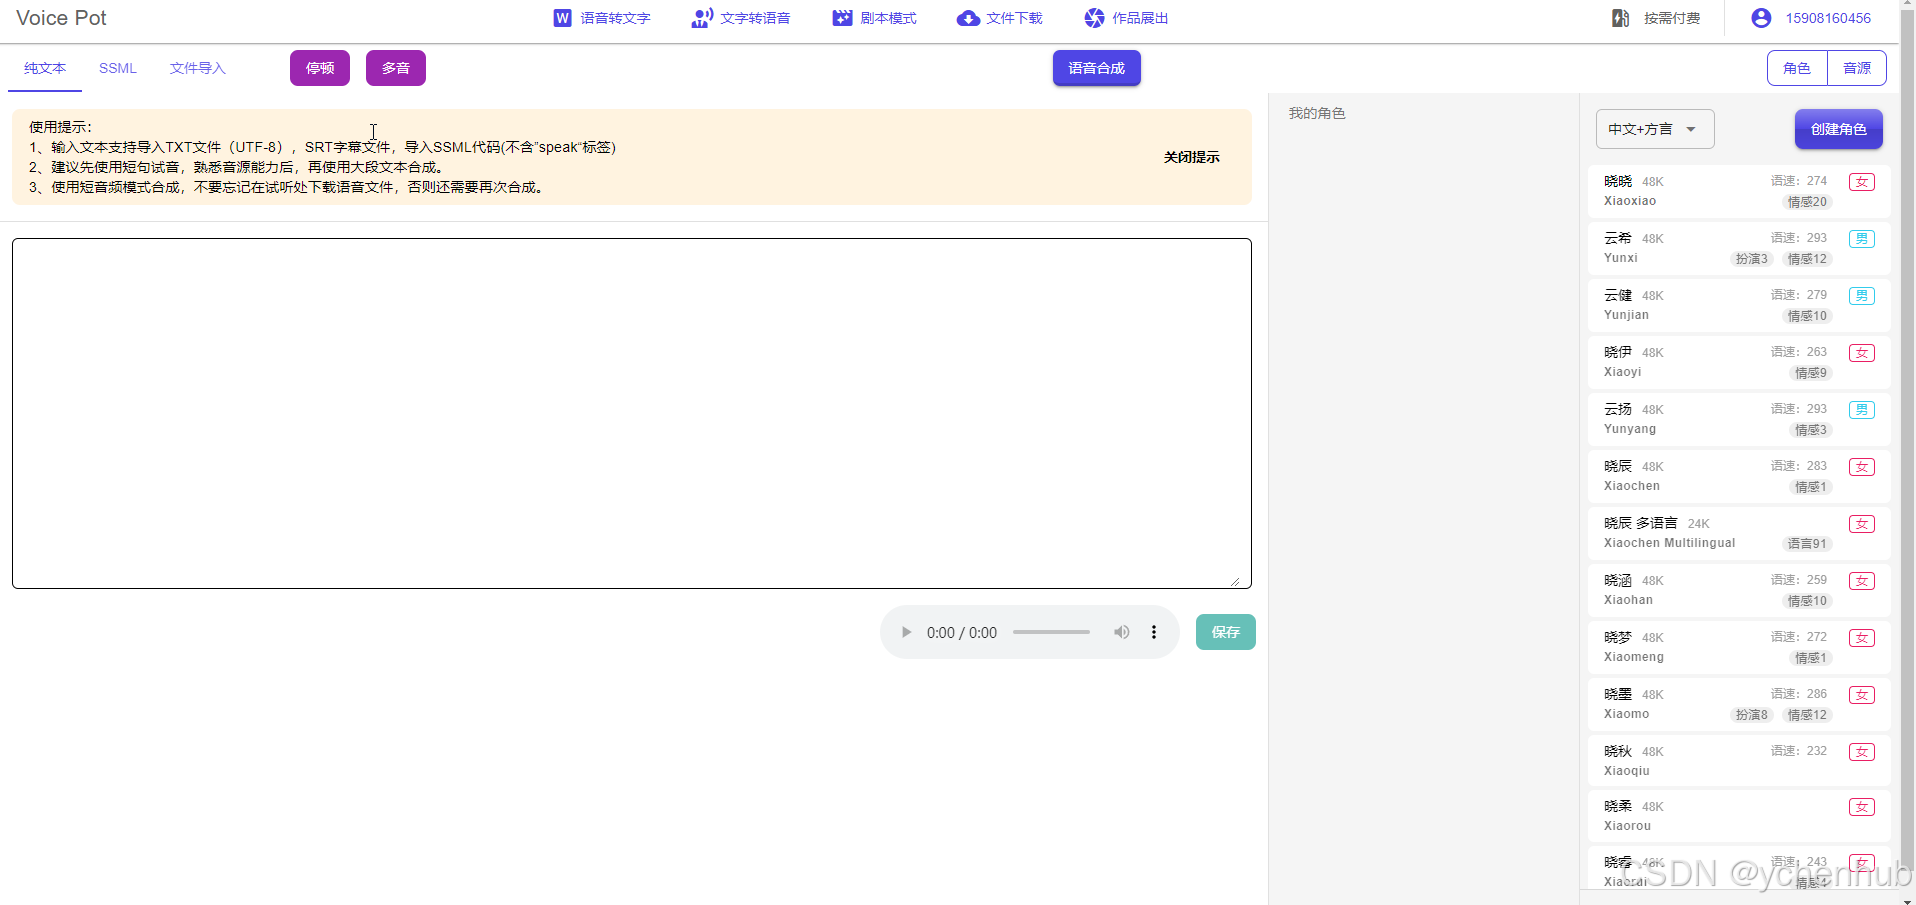The height and width of the screenshot is (905, 1916).
Task: Click the male tag on Yunxi
Action: click(x=1862, y=239)
